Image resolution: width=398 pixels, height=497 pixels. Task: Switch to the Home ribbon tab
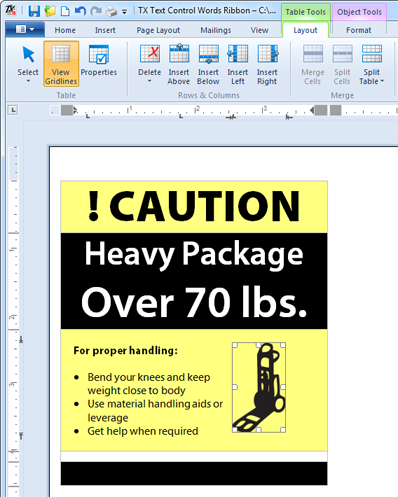(x=65, y=30)
